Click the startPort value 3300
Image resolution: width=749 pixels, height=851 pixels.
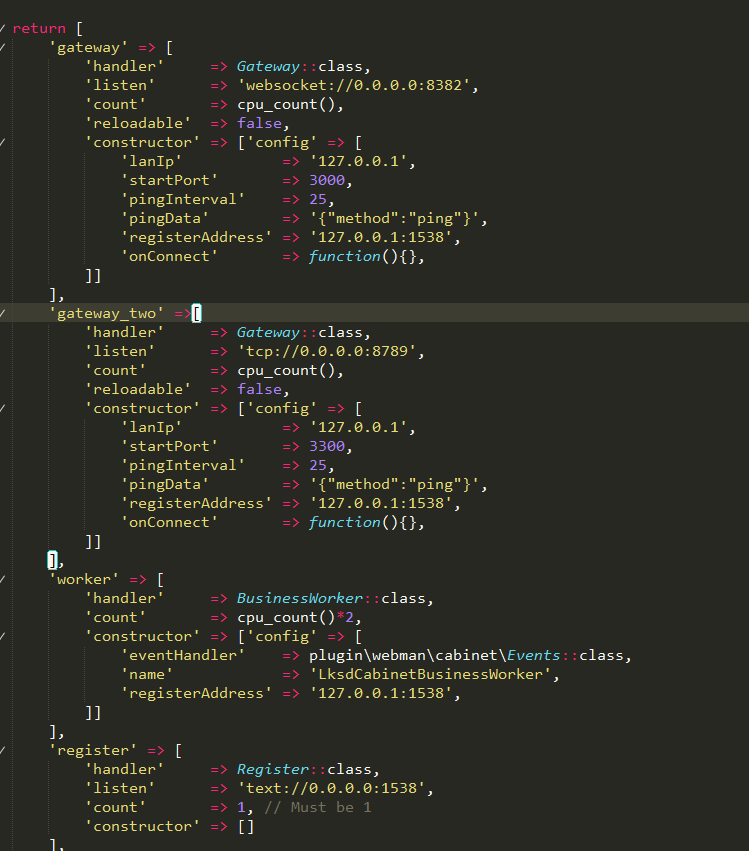click(327, 446)
